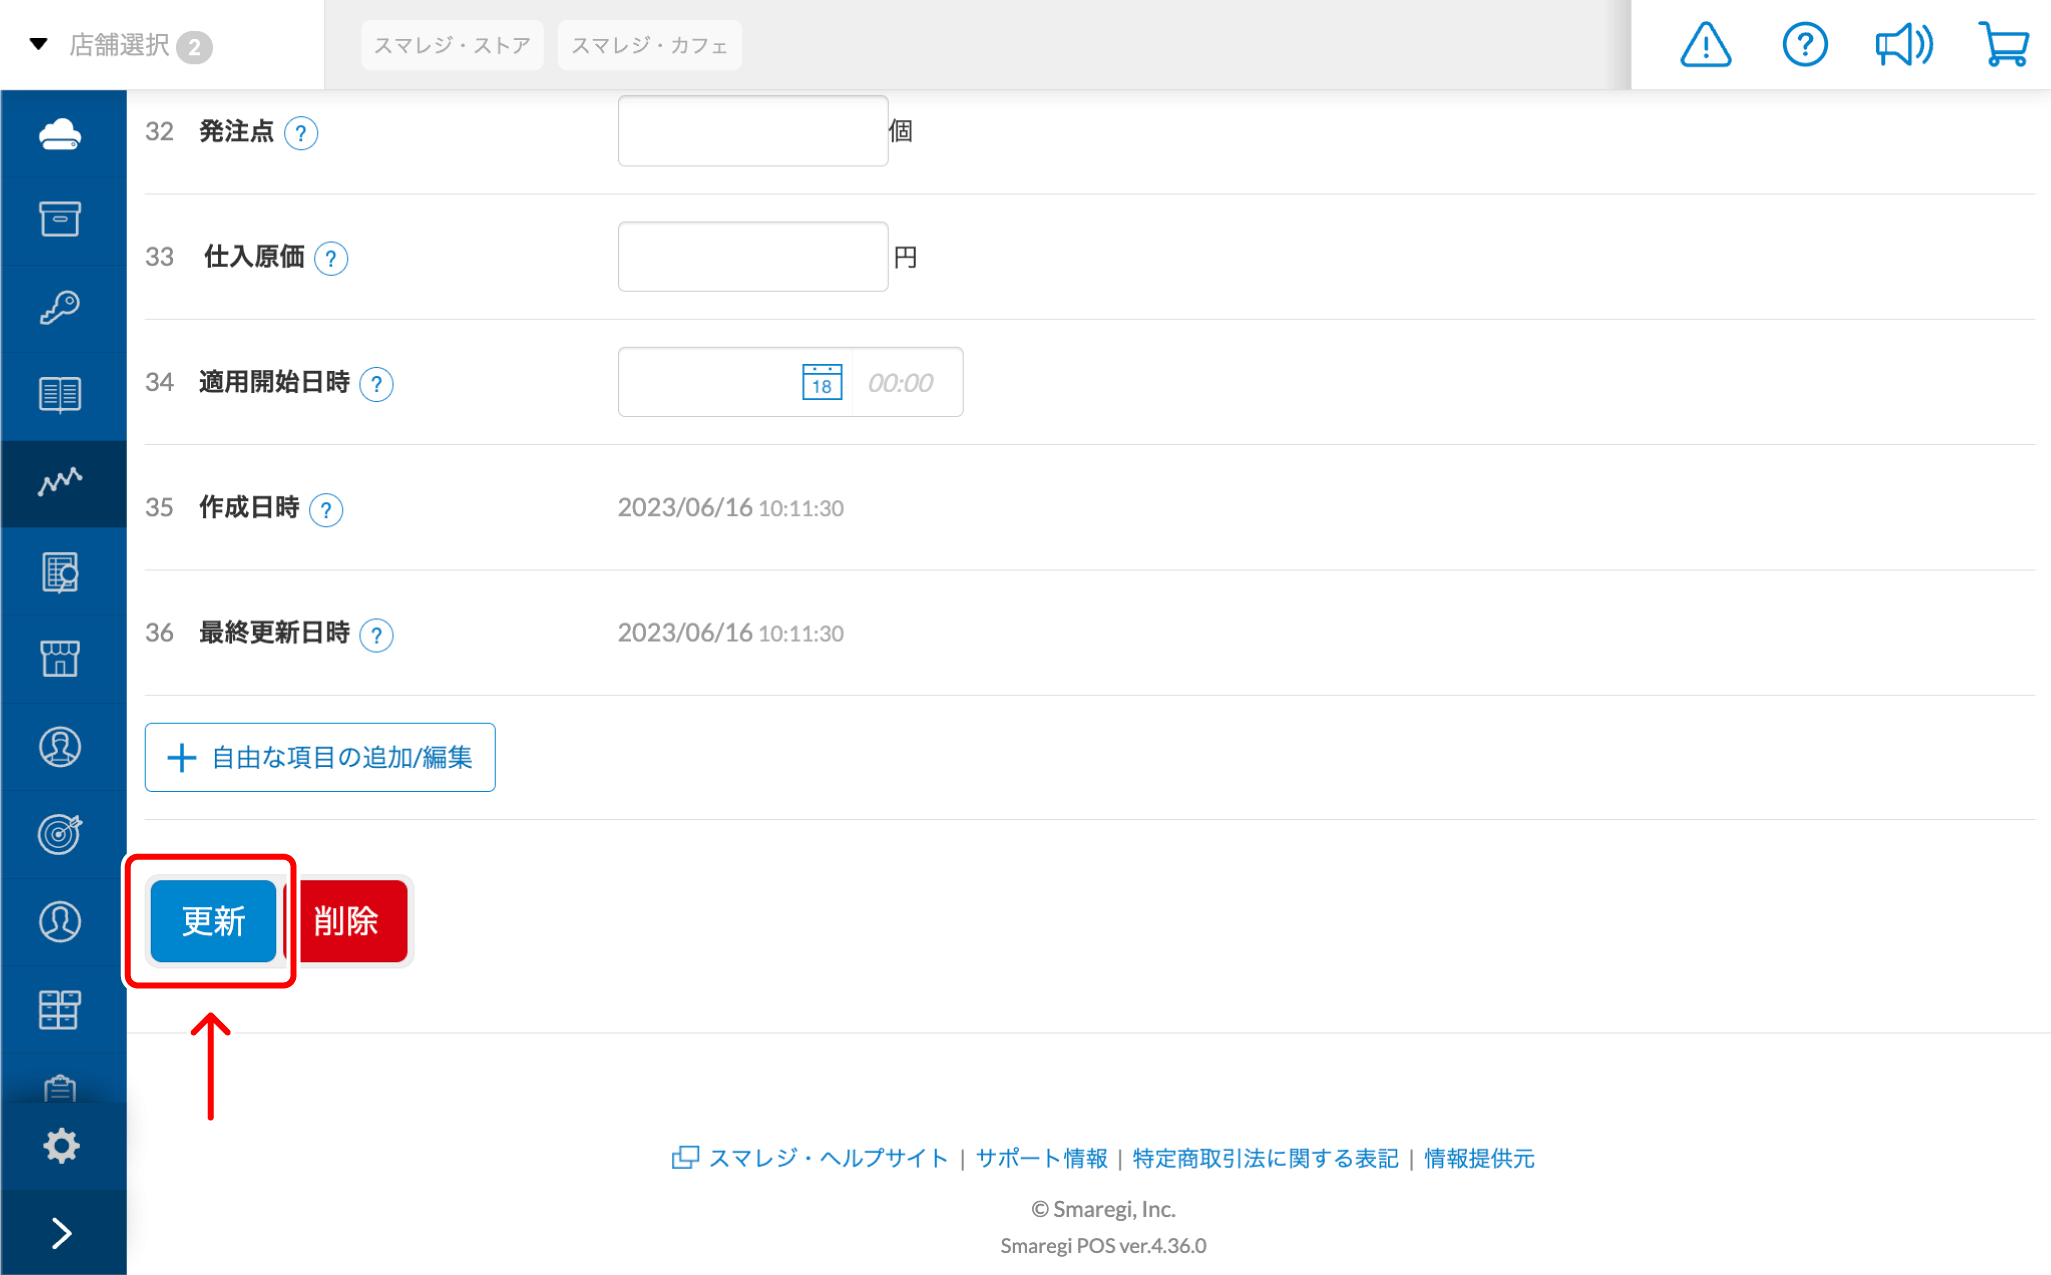This screenshot has height=1275, width=2051.
Task: Open the settings gear in sidebar
Action: tap(61, 1146)
